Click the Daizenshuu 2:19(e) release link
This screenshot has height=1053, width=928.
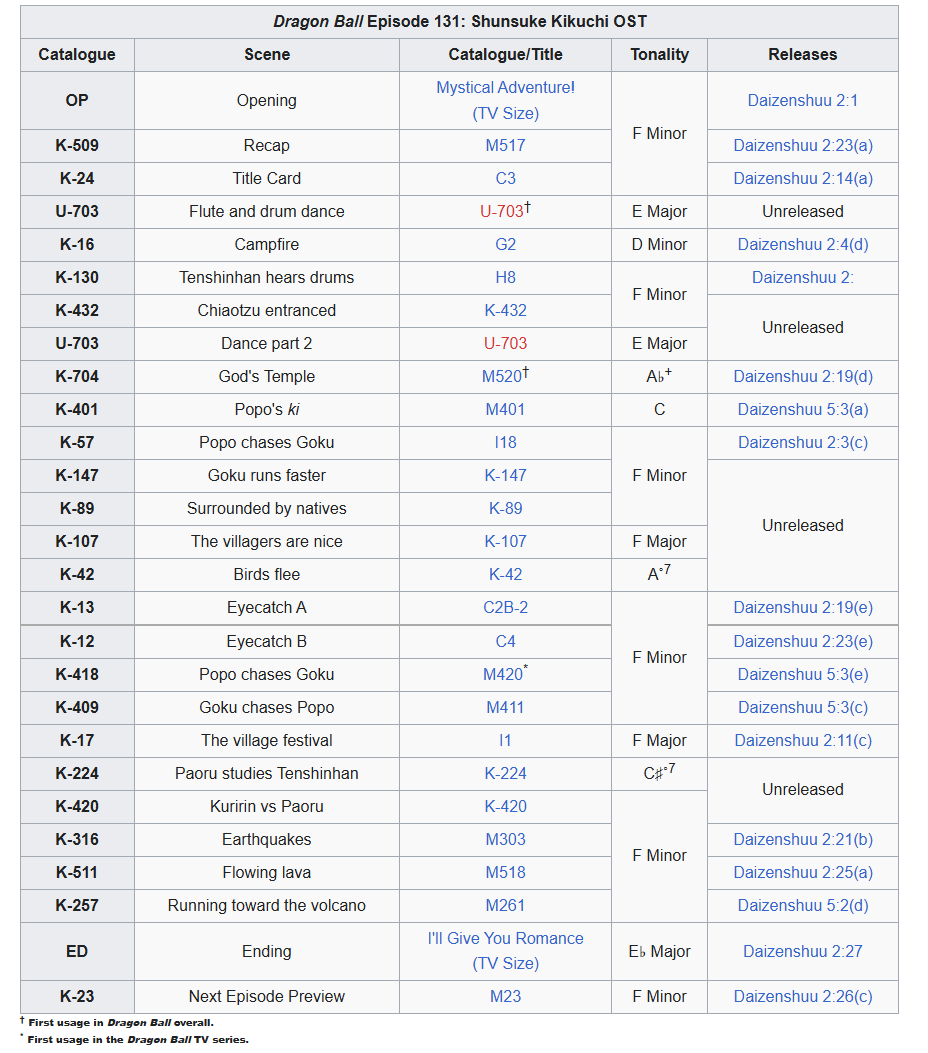click(x=802, y=607)
